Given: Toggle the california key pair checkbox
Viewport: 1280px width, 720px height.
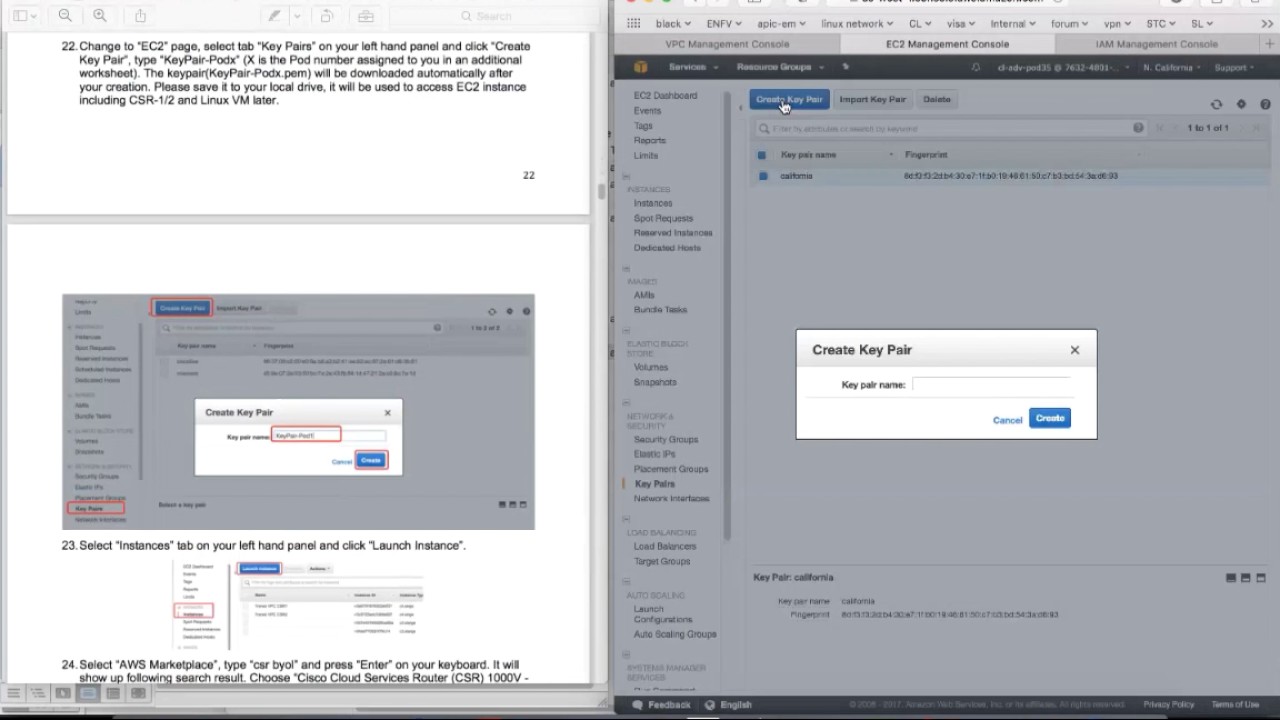Looking at the screenshot, I should point(762,176).
